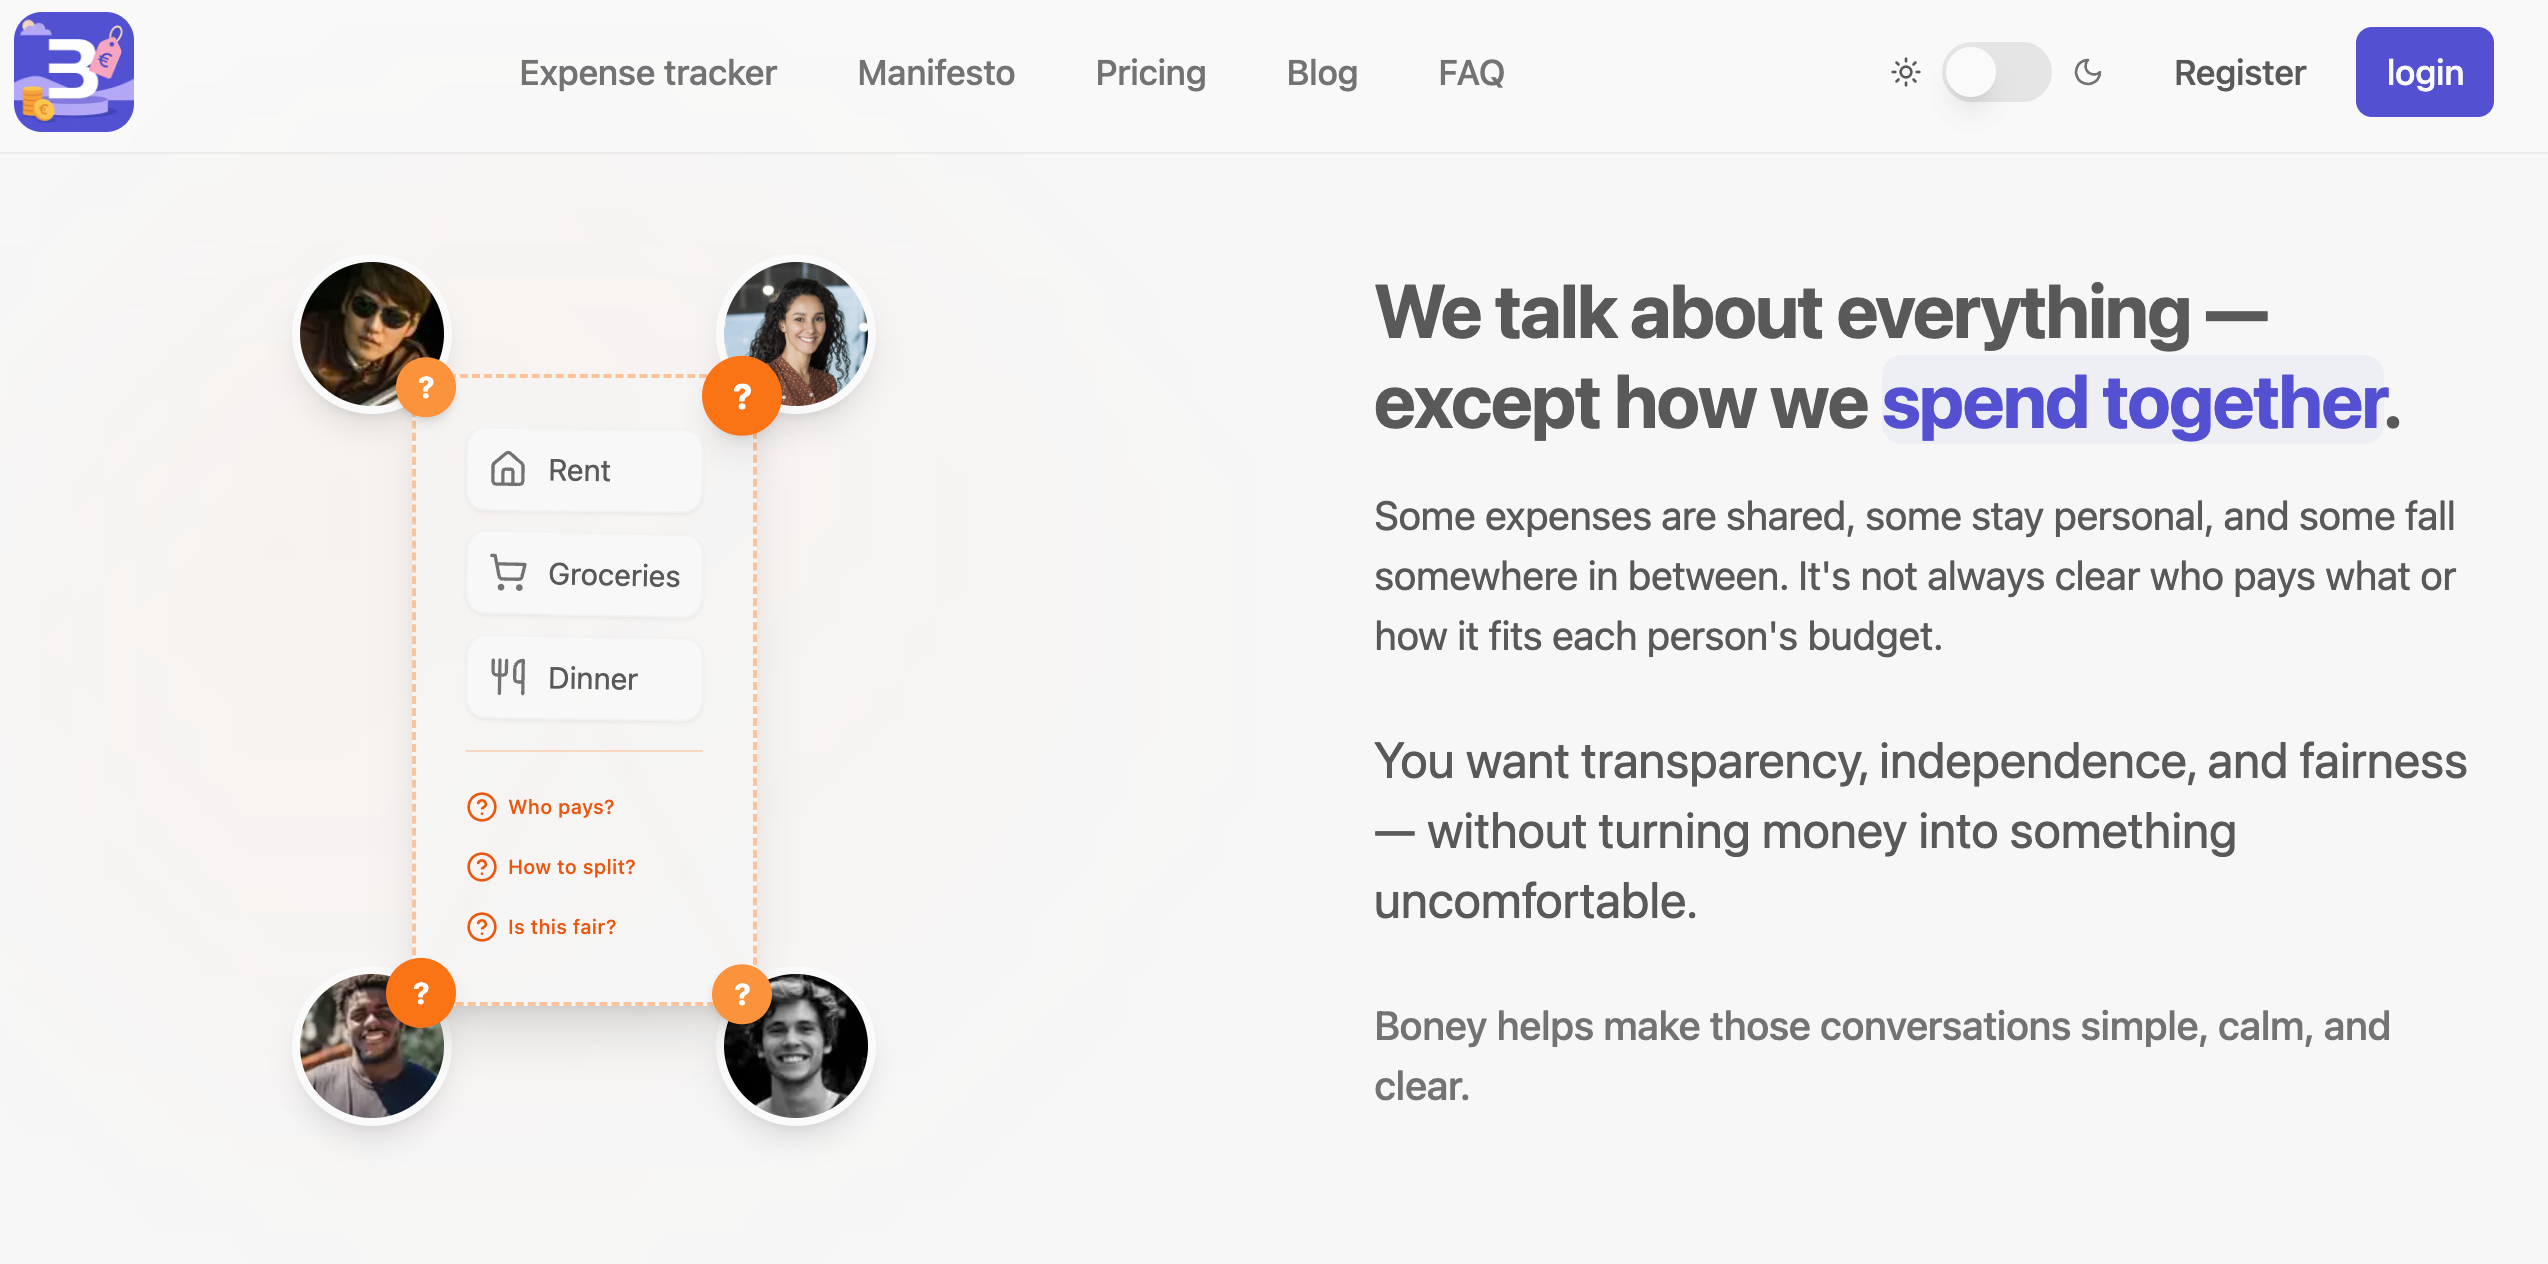Click question icon next to Is this fair?
Viewport: 2548px width, 1264px height.
pyautogui.click(x=482, y=926)
